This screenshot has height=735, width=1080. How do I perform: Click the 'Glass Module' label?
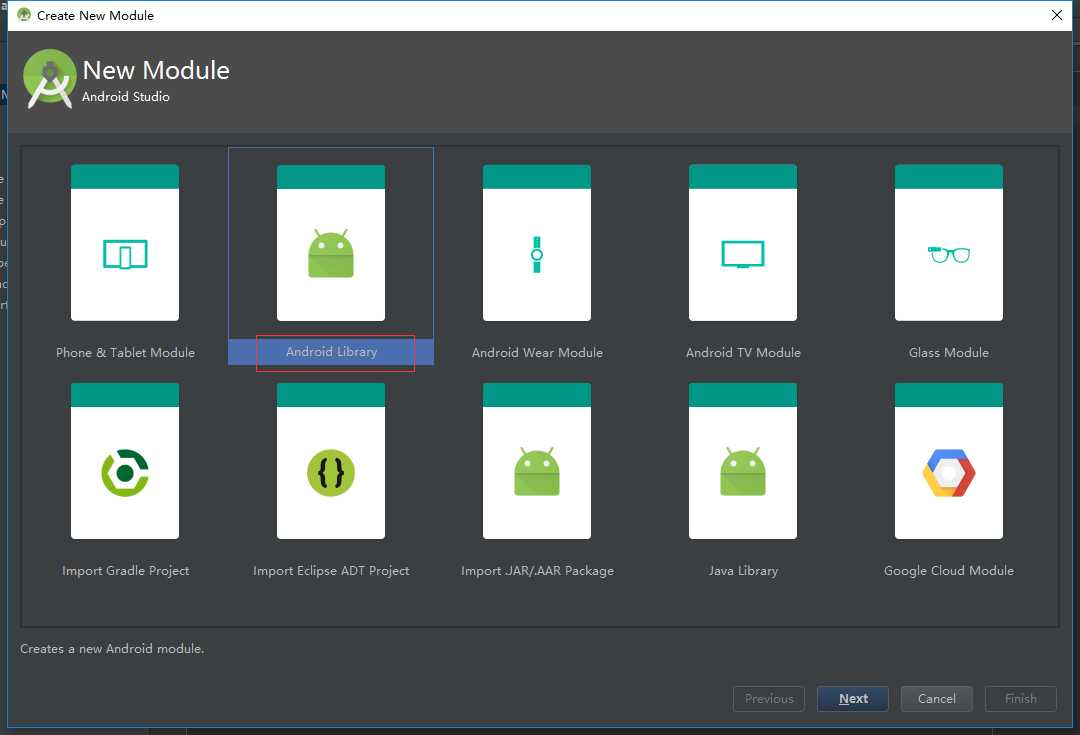(x=948, y=353)
